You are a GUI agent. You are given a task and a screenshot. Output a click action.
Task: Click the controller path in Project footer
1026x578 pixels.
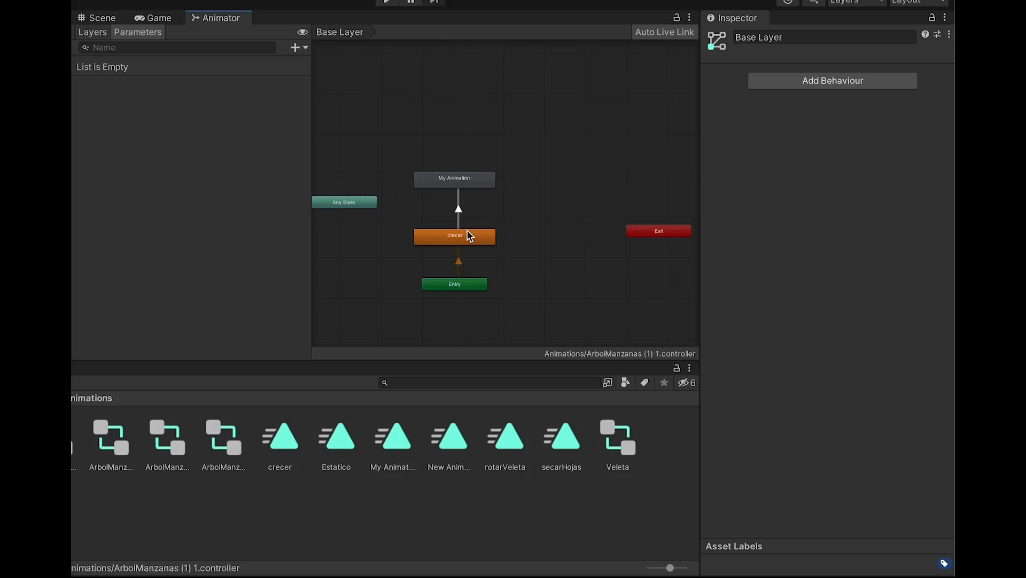(156, 568)
